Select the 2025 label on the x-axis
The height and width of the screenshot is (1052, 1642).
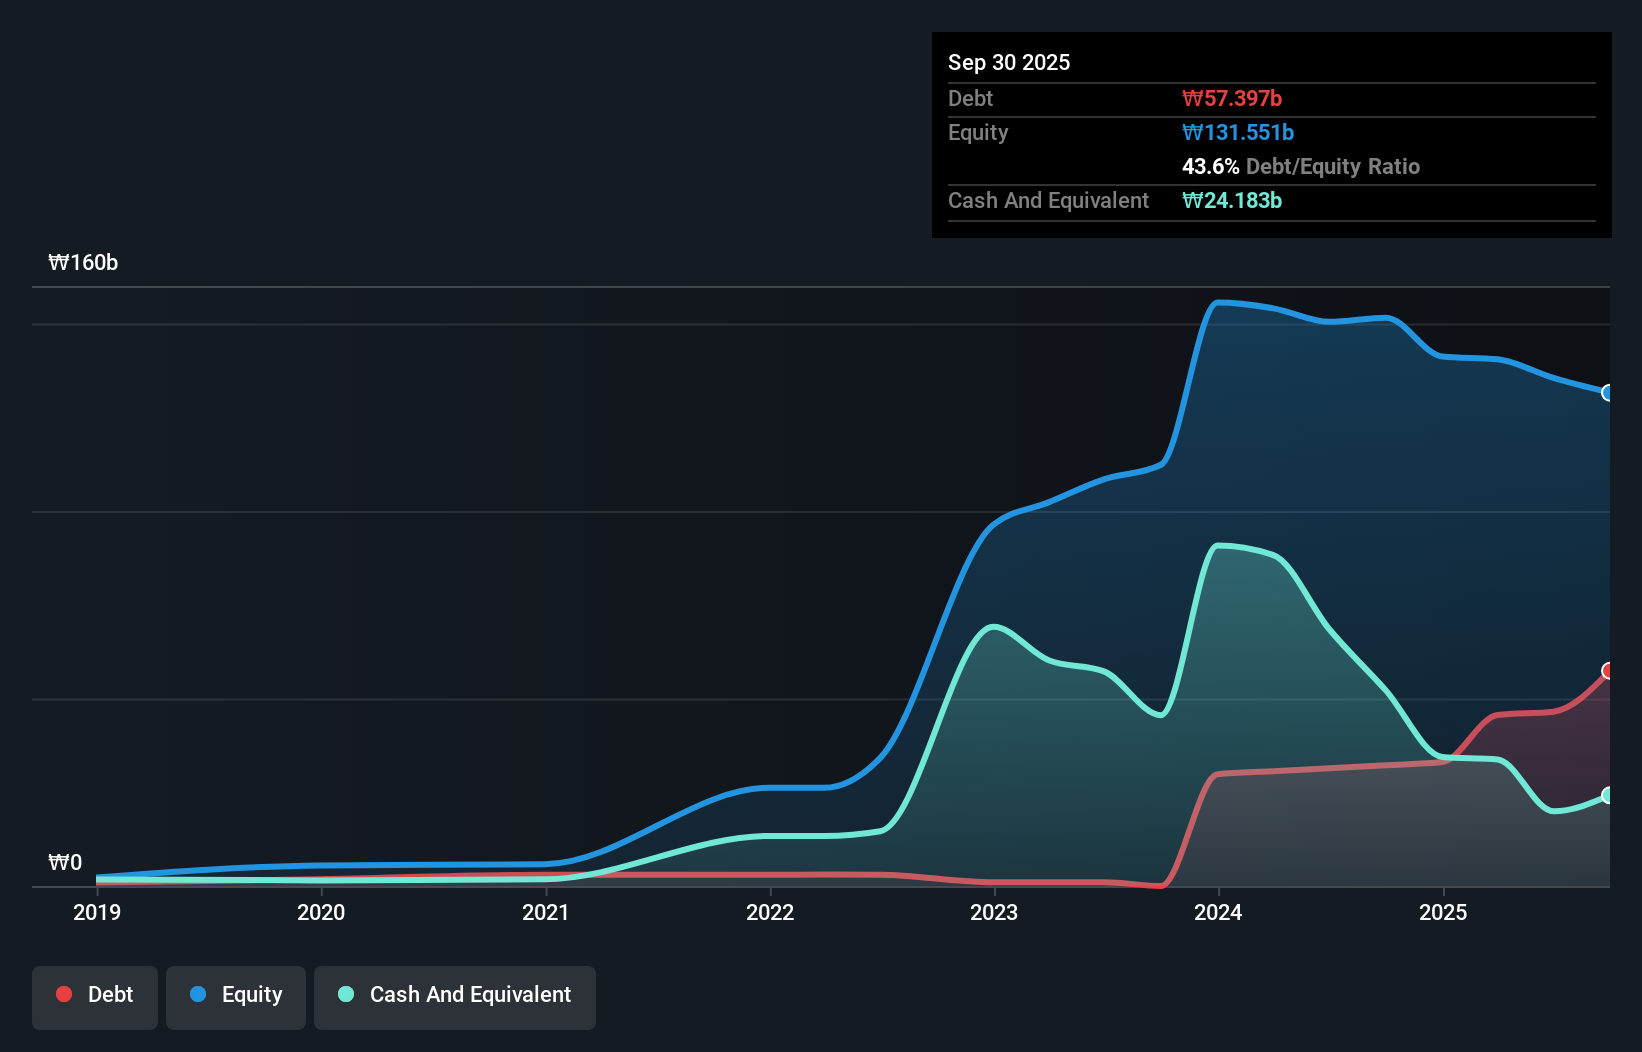pos(1444,912)
